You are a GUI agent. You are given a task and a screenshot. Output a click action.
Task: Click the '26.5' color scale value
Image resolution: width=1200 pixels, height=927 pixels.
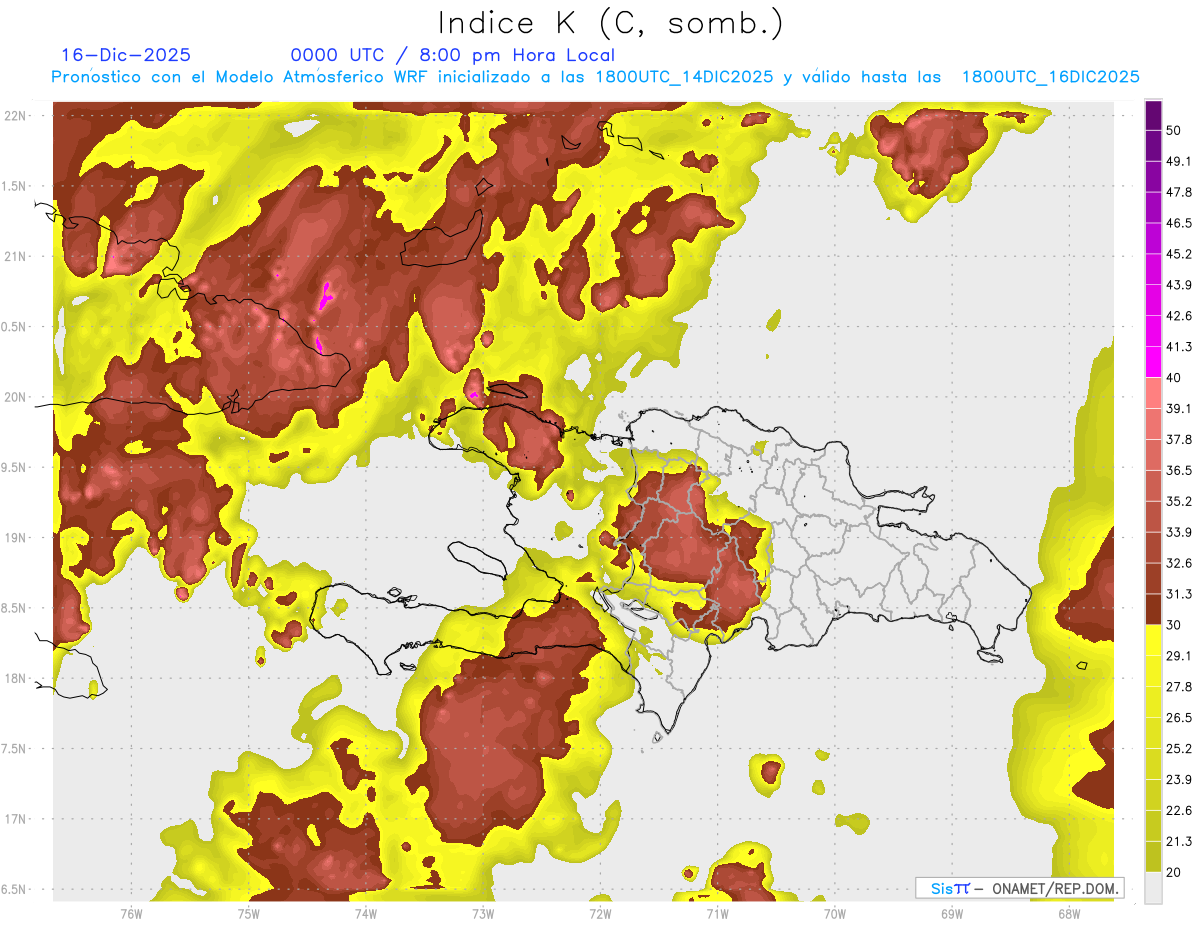pyautogui.click(x=1179, y=717)
